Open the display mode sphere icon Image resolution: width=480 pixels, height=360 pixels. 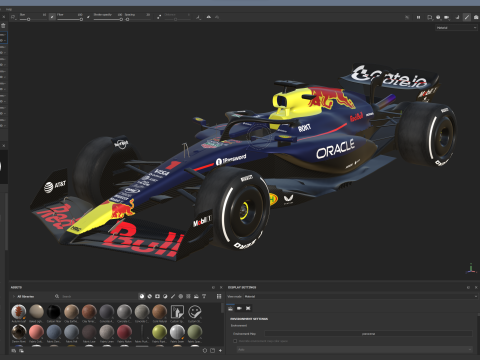[x=438, y=17]
